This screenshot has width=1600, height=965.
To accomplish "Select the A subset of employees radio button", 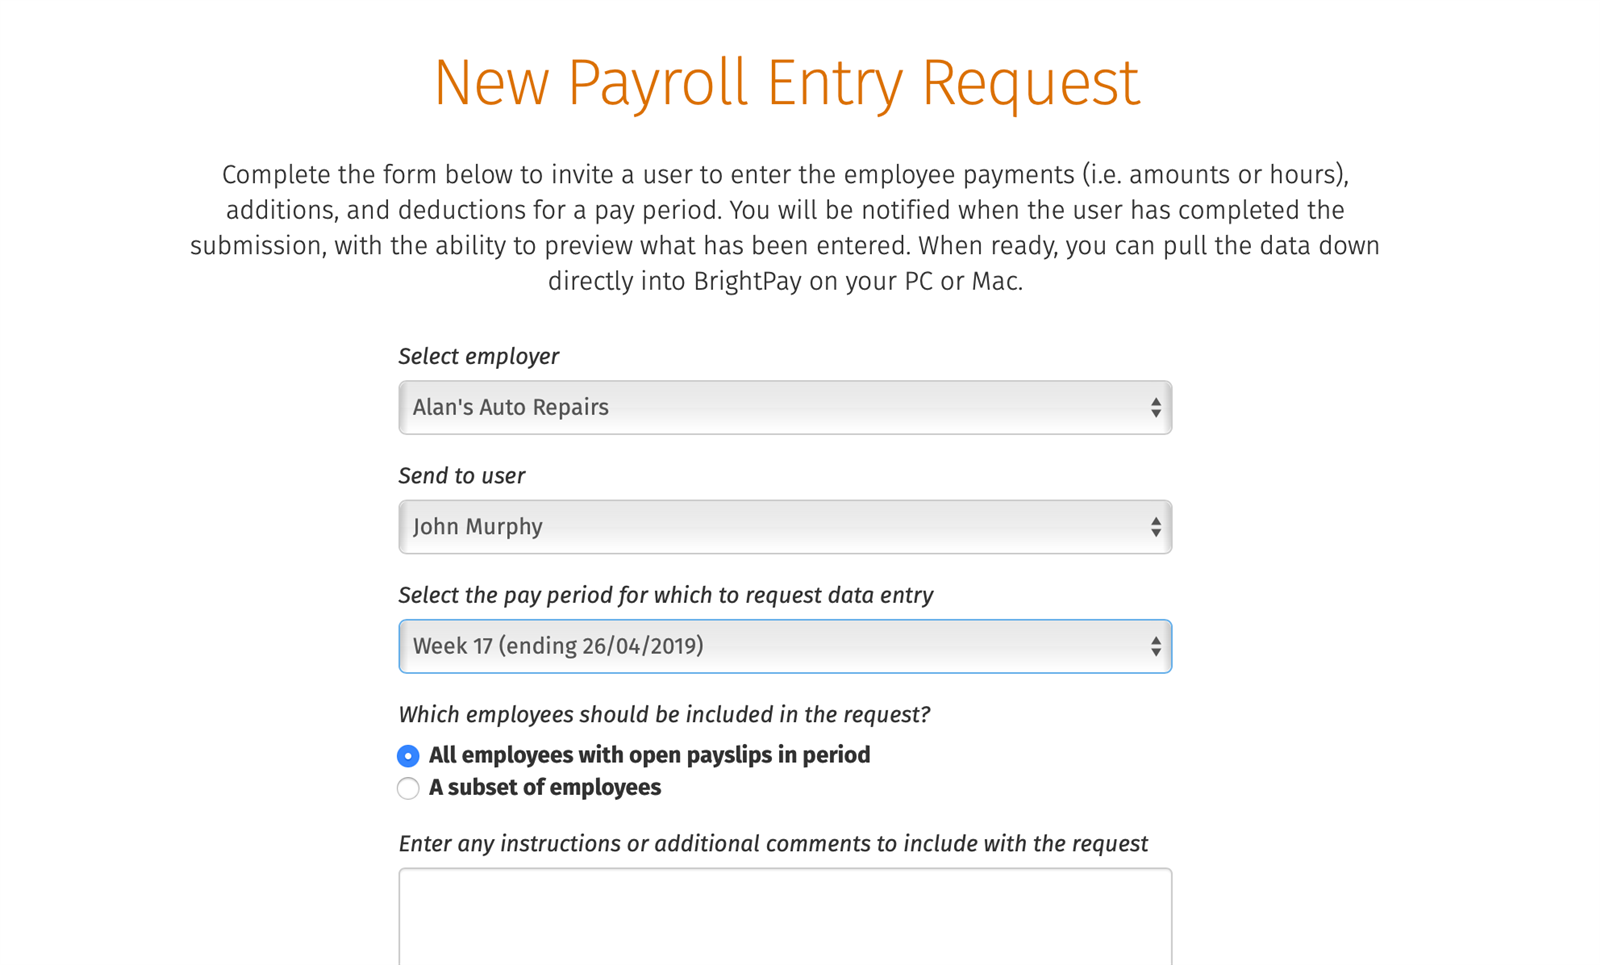I will point(408,788).
